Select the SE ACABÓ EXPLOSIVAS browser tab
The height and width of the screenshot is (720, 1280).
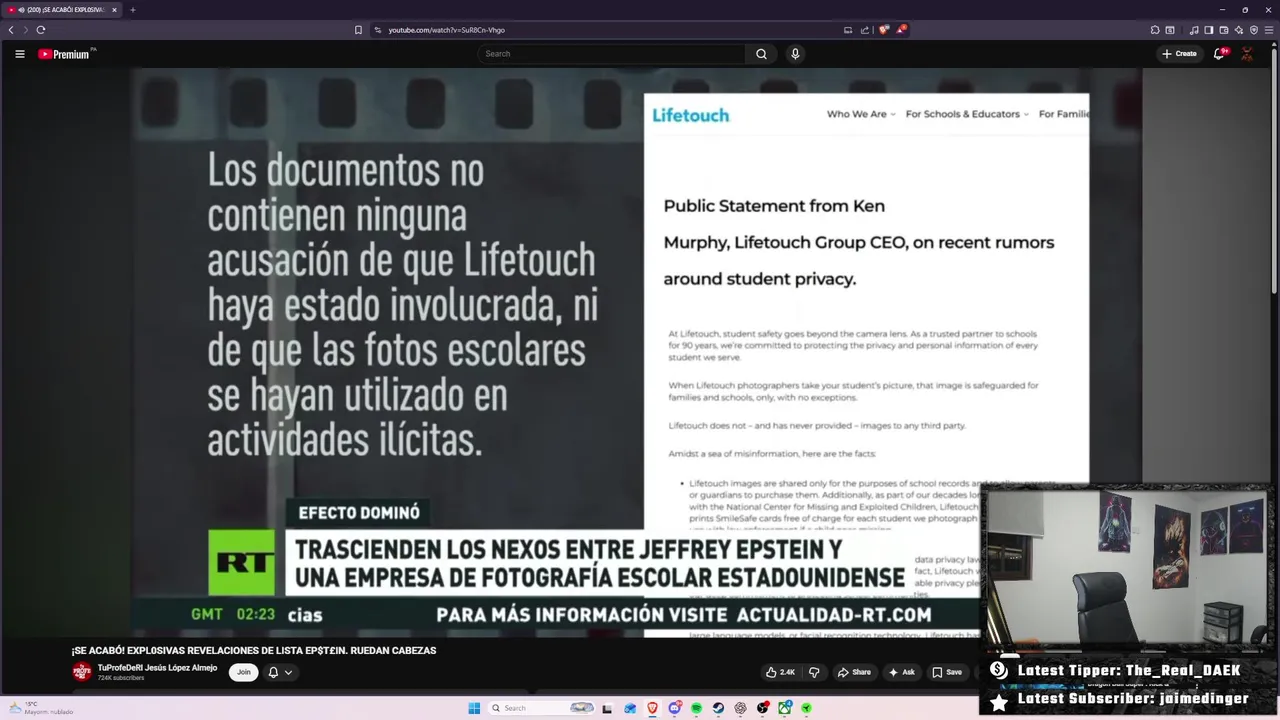[62, 10]
